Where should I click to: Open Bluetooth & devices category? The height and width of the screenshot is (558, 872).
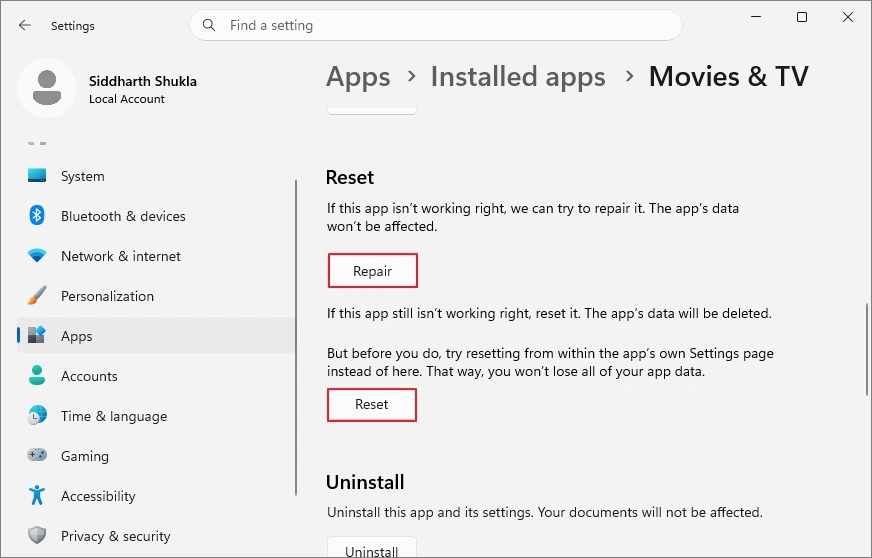tap(156, 216)
